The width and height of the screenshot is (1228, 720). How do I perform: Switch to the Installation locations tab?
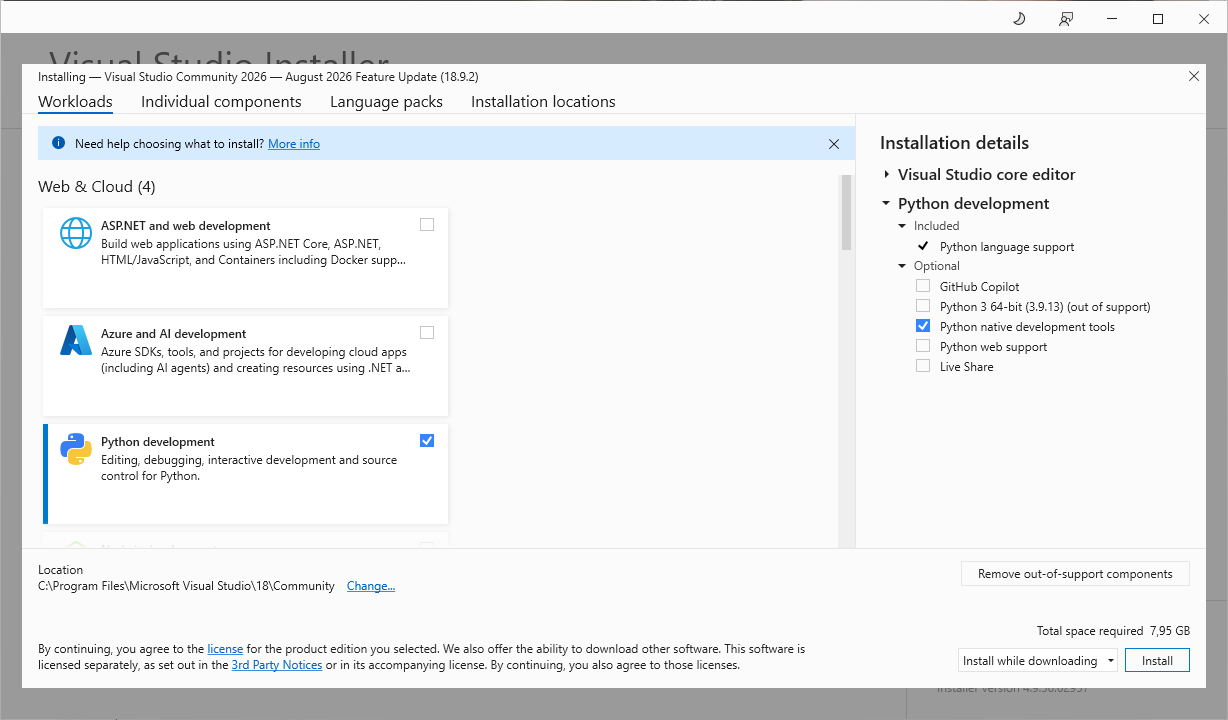click(x=543, y=102)
